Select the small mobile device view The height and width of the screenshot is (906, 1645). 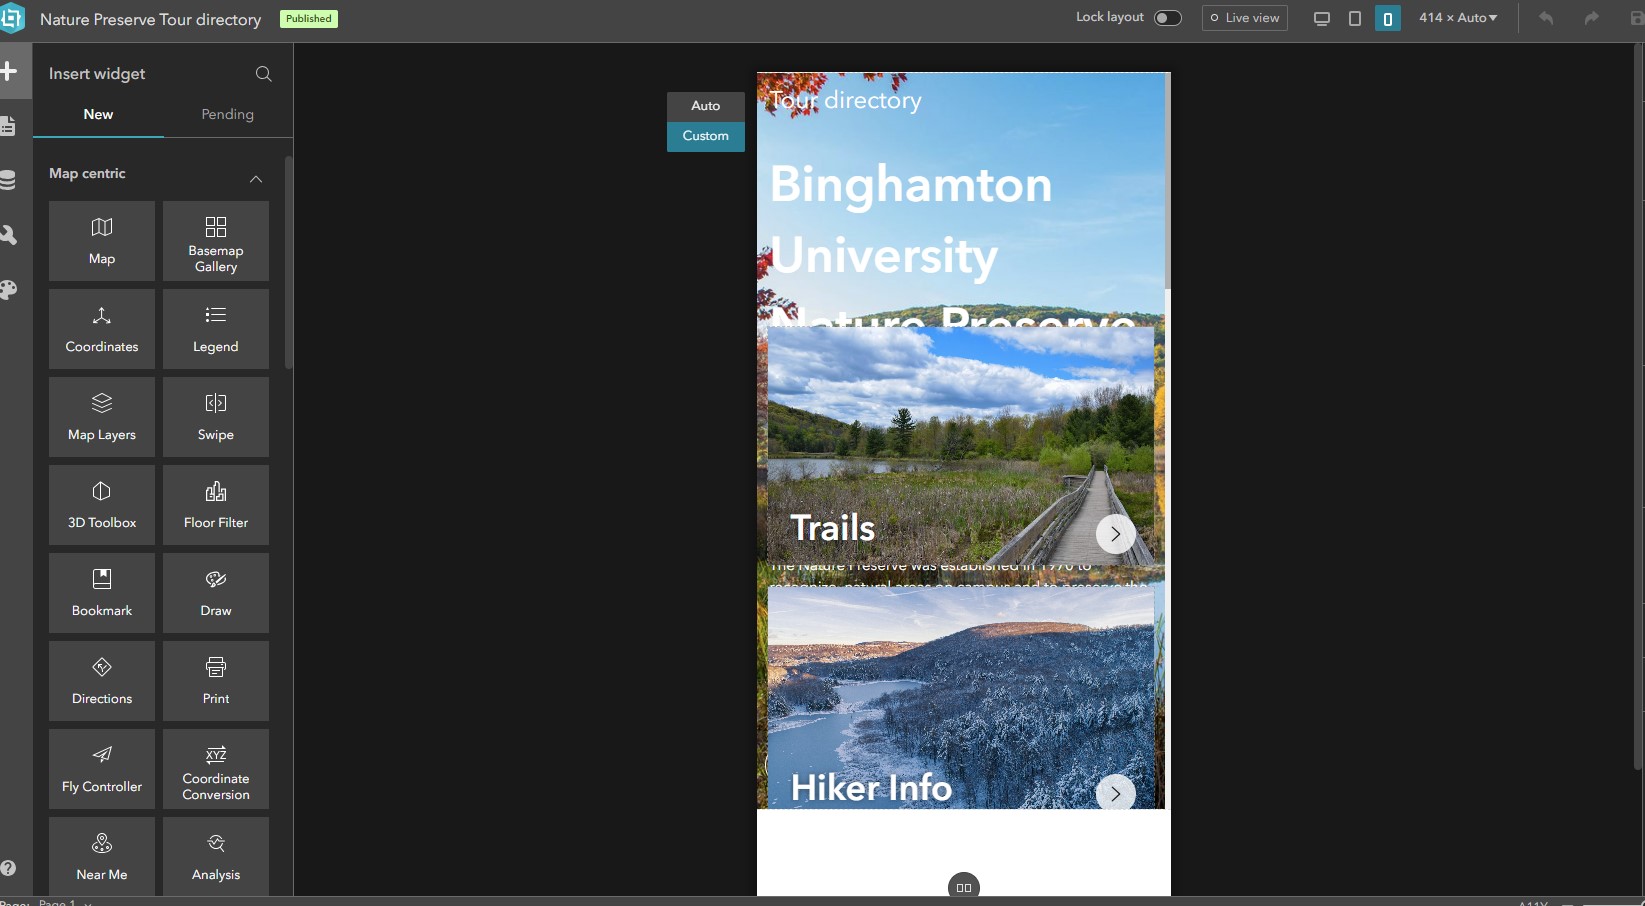tap(1388, 18)
